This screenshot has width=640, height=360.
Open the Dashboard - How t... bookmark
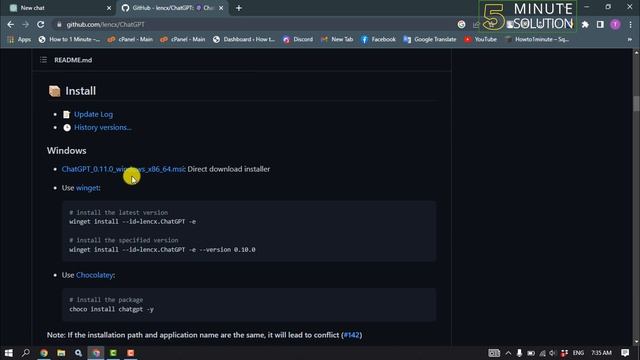click(244, 39)
